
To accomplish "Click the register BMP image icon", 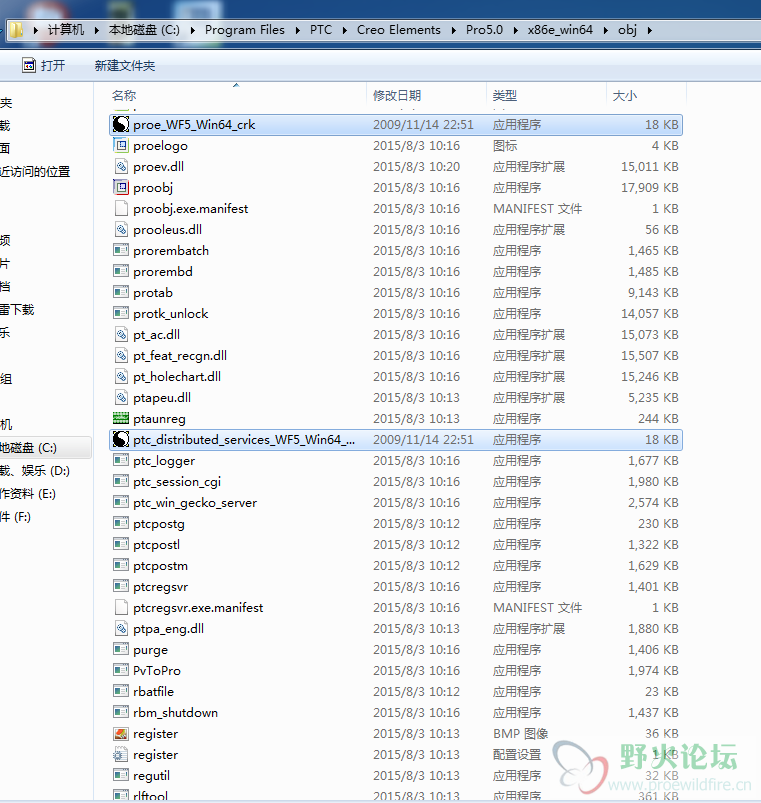I will click(x=121, y=733).
